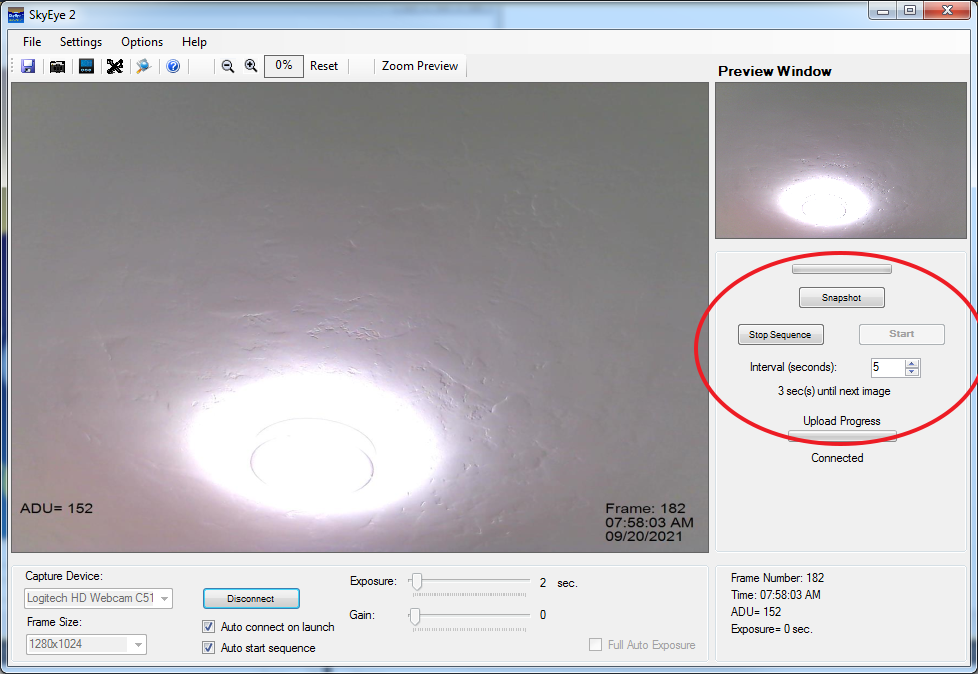The image size is (978, 674).
Task: Click the Connected status text
Action: coord(837,458)
